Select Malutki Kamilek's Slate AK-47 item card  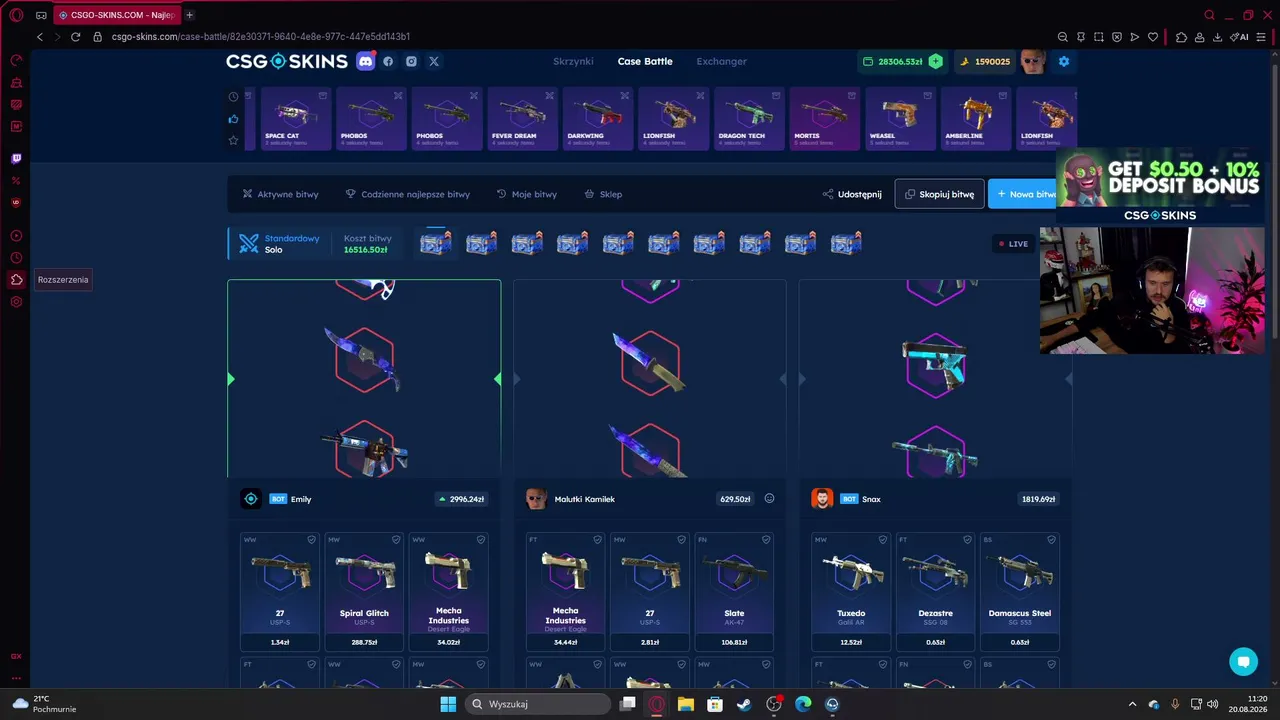pyautogui.click(x=734, y=592)
